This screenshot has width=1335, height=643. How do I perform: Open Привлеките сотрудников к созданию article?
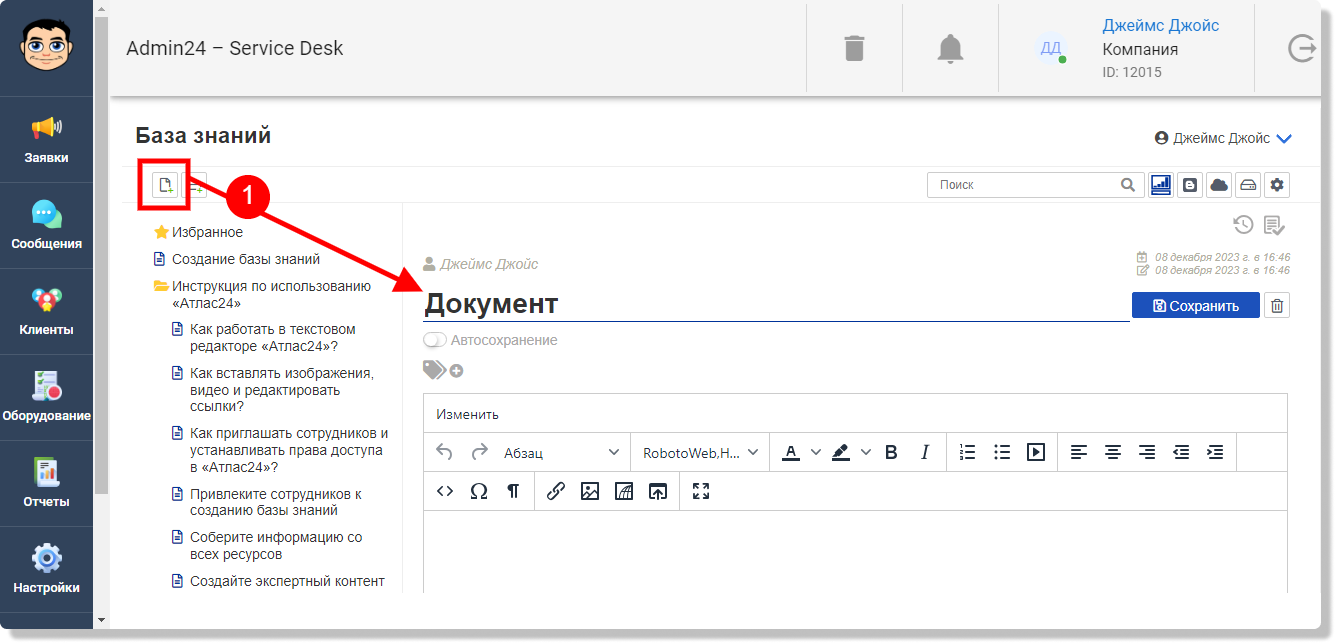point(276,502)
